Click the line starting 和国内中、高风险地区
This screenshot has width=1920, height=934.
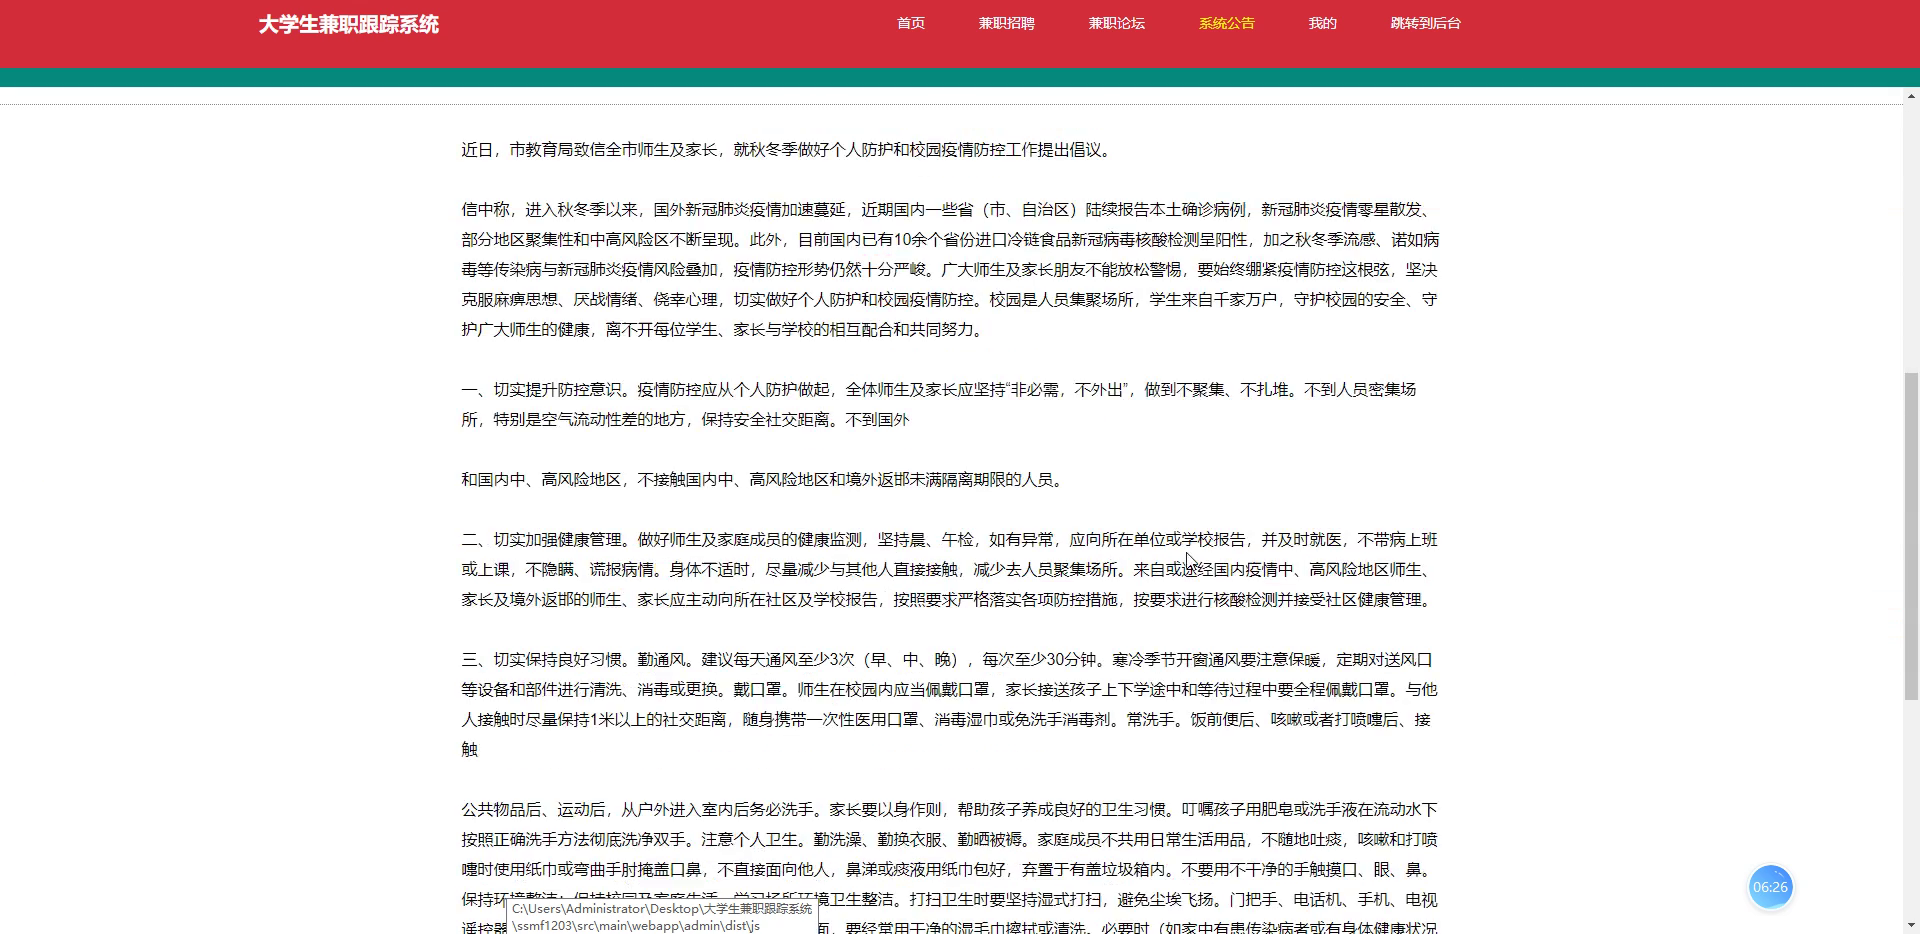(x=763, y=480)
